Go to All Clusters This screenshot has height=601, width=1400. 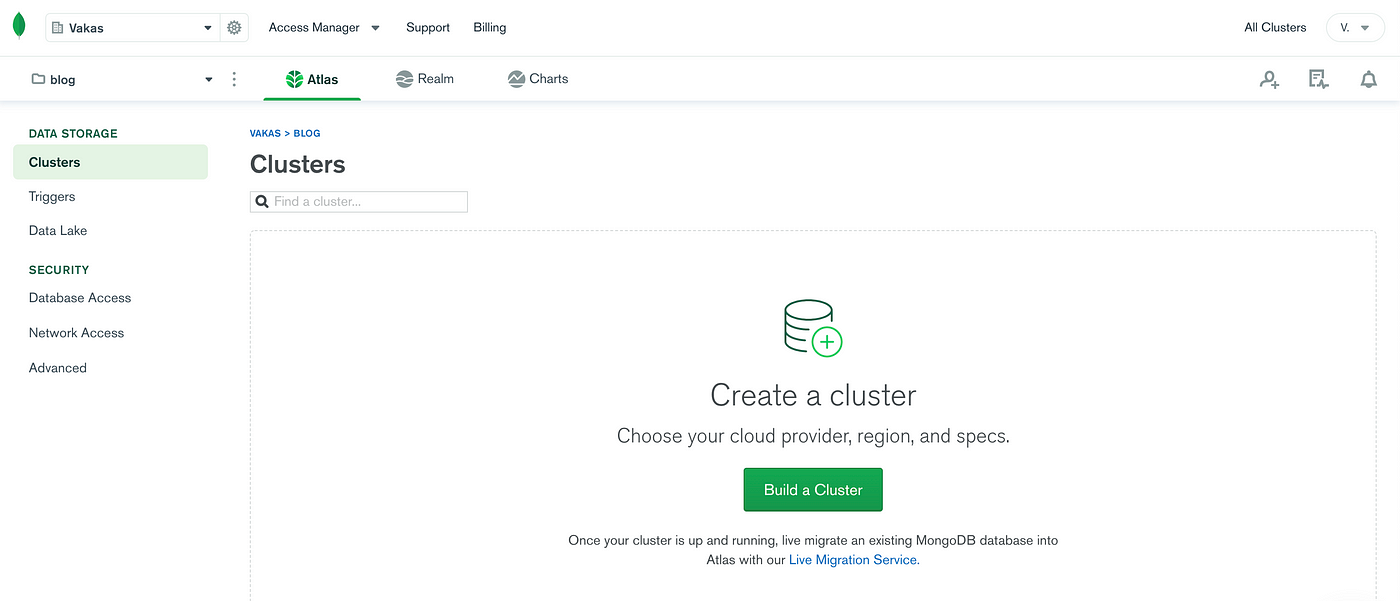pos(1275,28)
